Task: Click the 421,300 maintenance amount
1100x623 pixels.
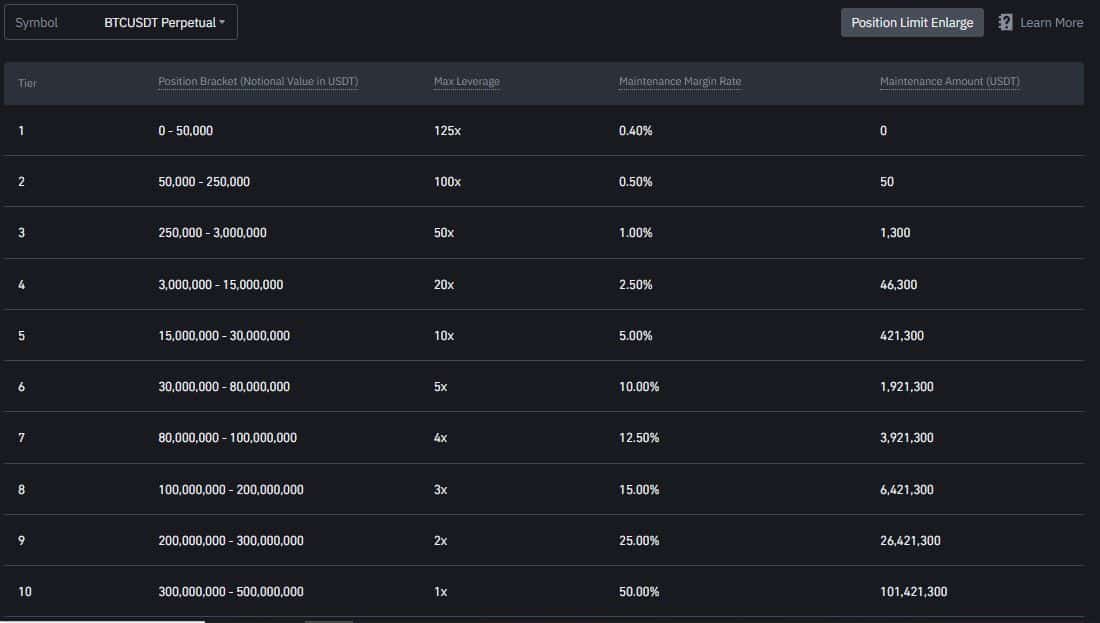Action: 901,336
